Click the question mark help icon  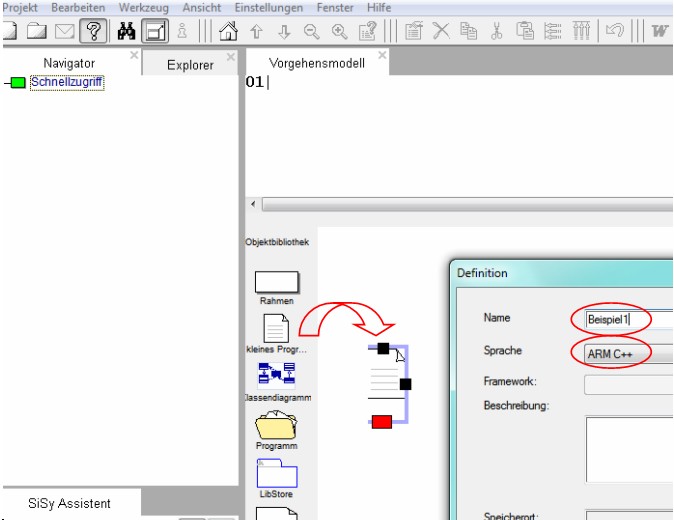(93, 31)
